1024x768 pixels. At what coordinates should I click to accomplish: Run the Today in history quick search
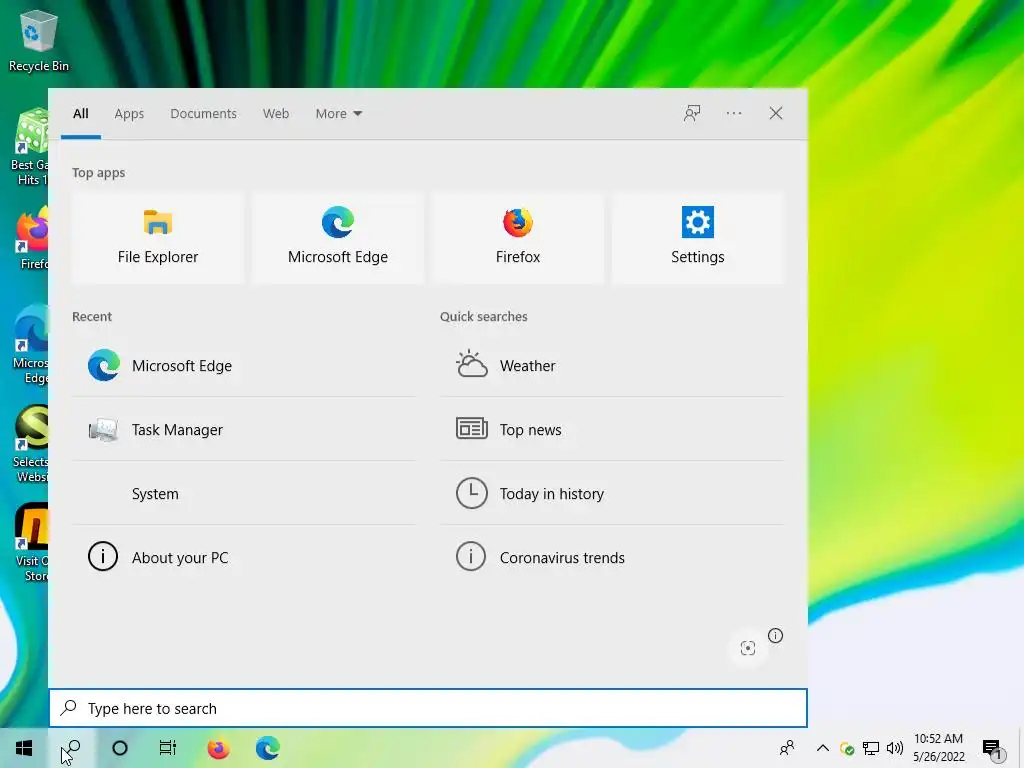pyautogui.click(x=612, y=494)
